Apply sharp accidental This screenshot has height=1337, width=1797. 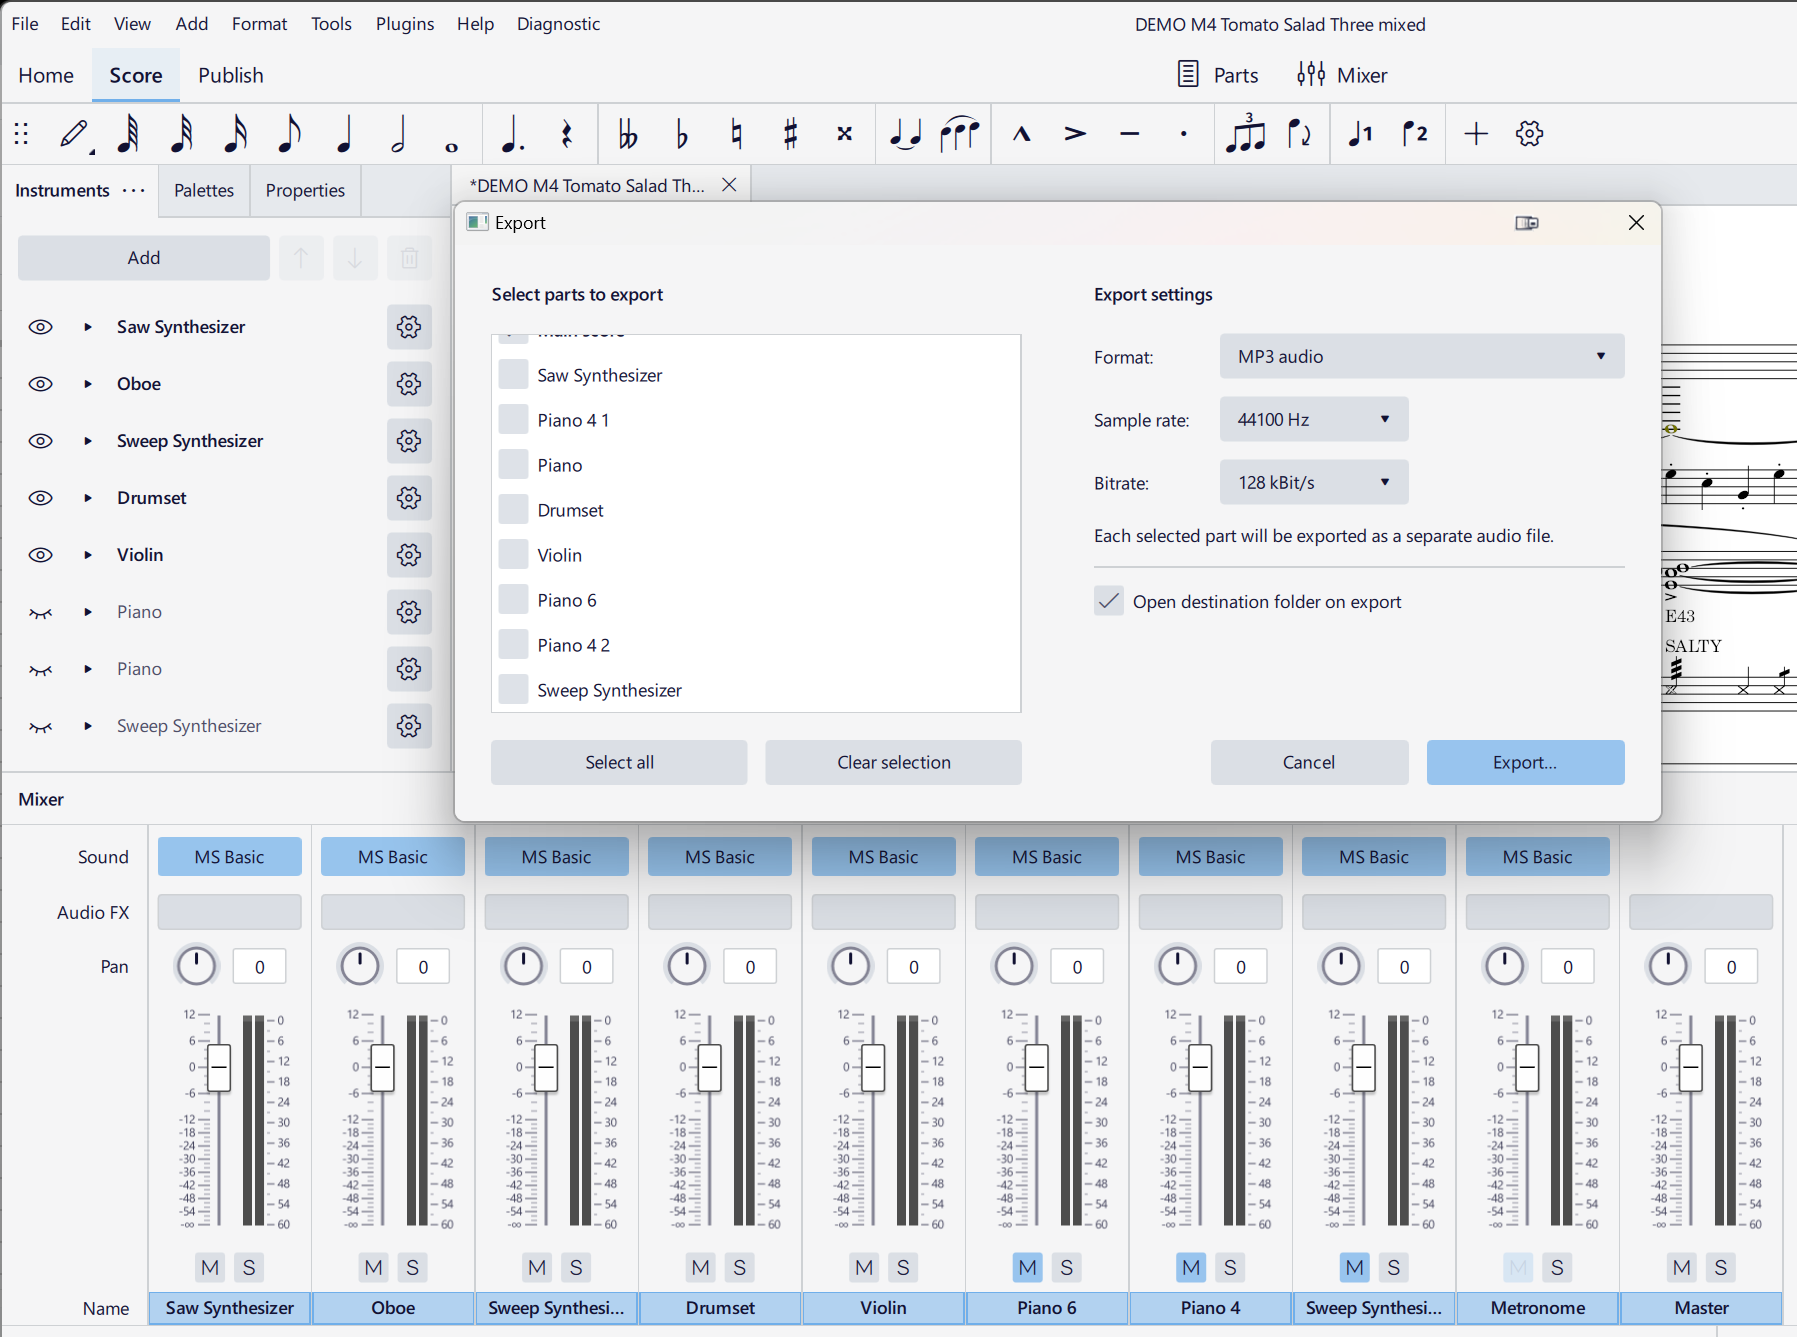[790, 134]
